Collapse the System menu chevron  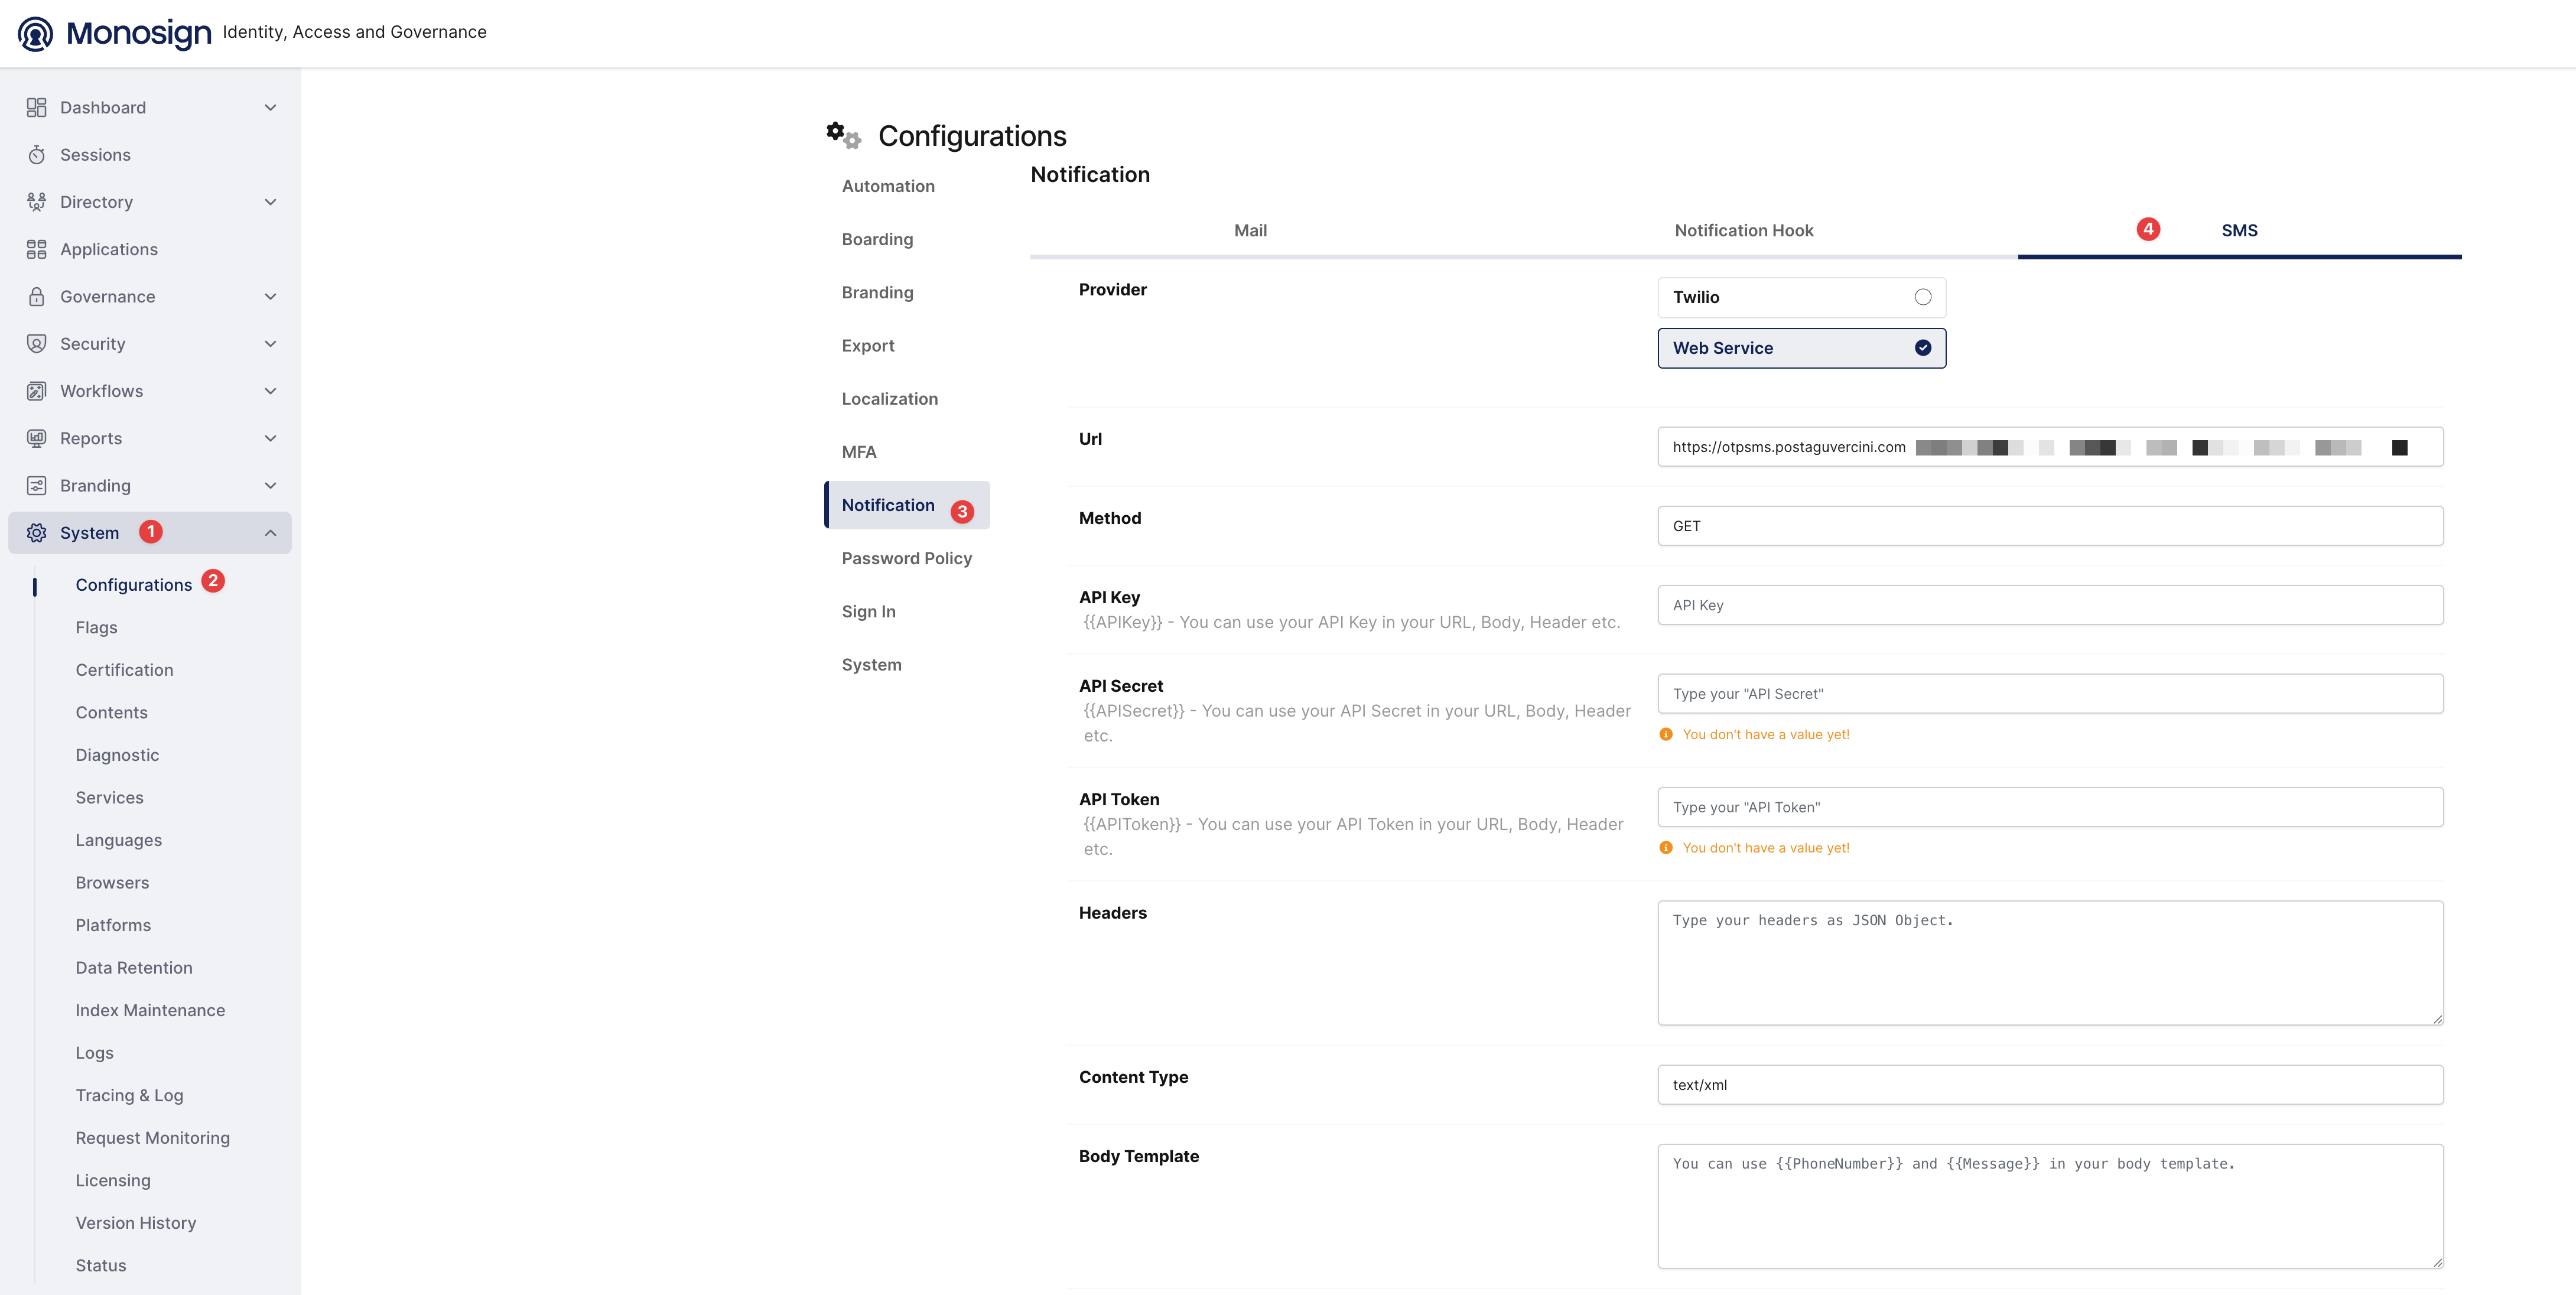pos(270,533)
